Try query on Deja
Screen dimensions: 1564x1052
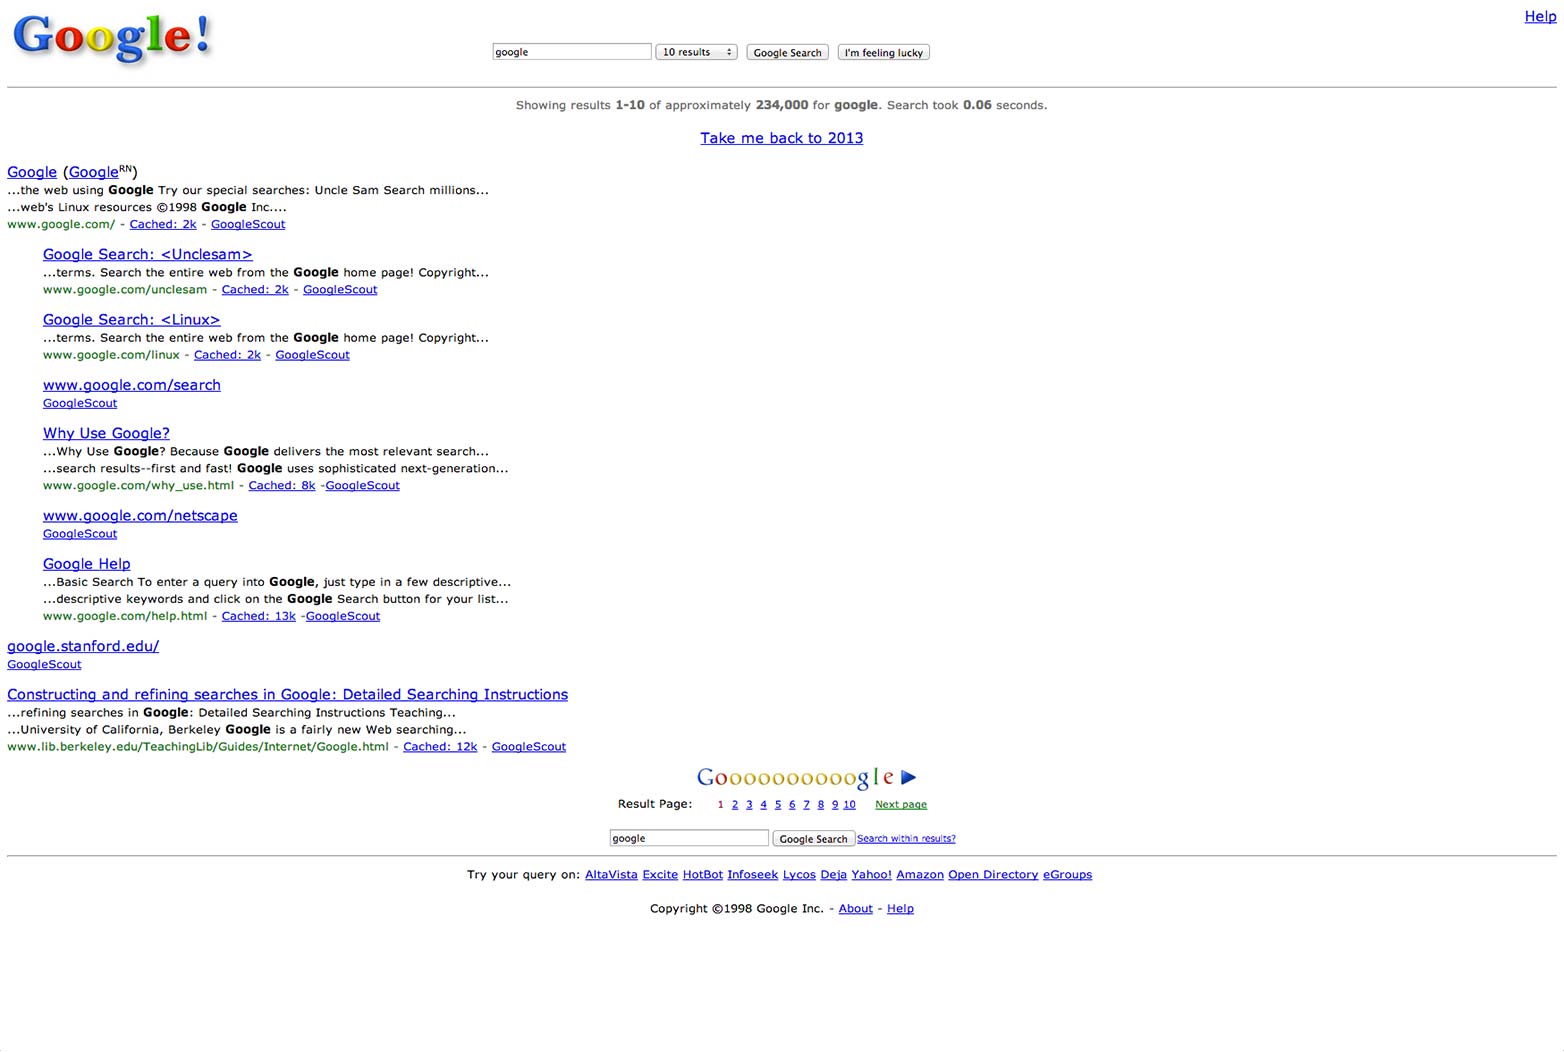point(833,874)
